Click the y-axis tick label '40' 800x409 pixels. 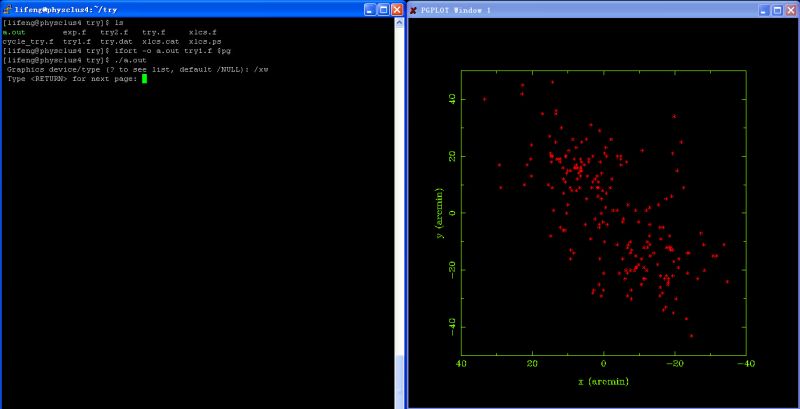tap(453, 99)
